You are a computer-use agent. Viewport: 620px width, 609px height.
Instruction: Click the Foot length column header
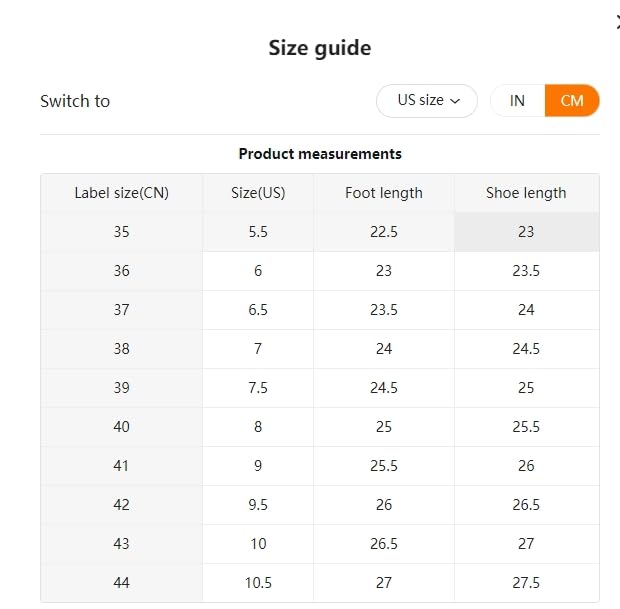(x=384, y=193)
